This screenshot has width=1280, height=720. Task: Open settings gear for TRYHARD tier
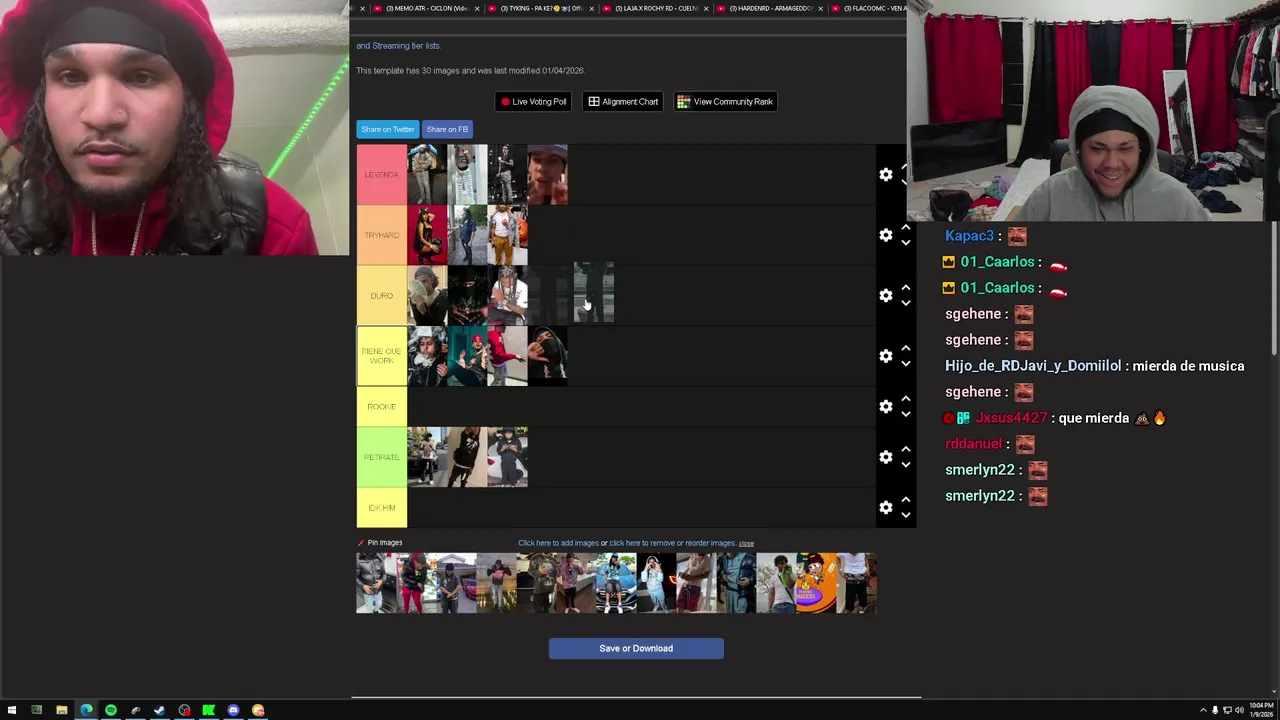click(886, 235)
